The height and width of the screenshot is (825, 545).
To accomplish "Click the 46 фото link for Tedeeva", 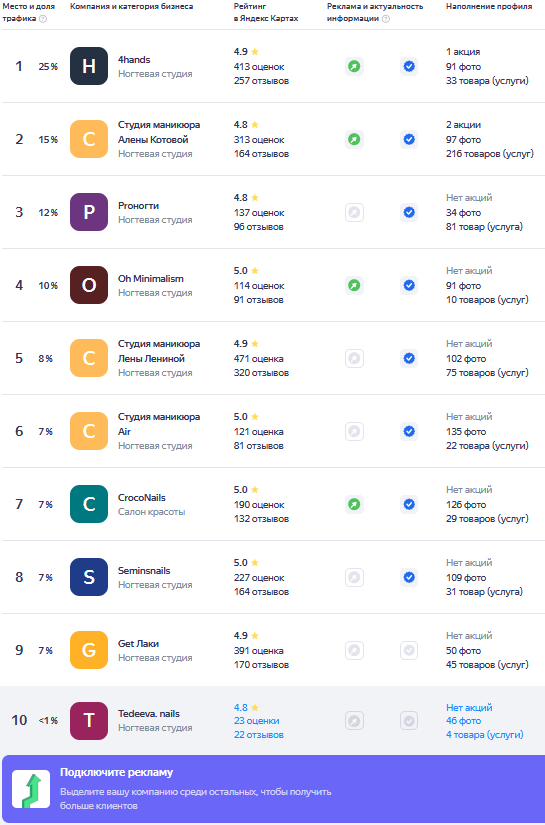I will pyautogui.click(x=463, y=721).
